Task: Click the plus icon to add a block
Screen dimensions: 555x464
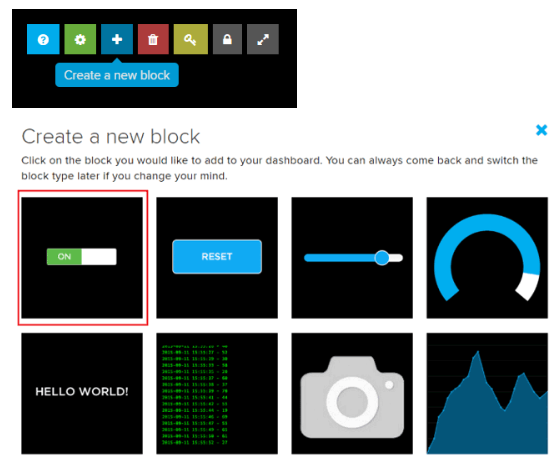Action: (117, 39)
